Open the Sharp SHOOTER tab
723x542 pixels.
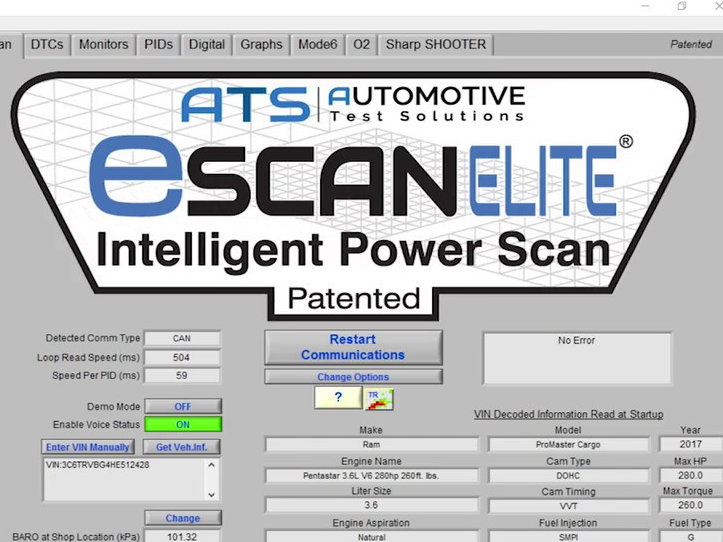436,45
